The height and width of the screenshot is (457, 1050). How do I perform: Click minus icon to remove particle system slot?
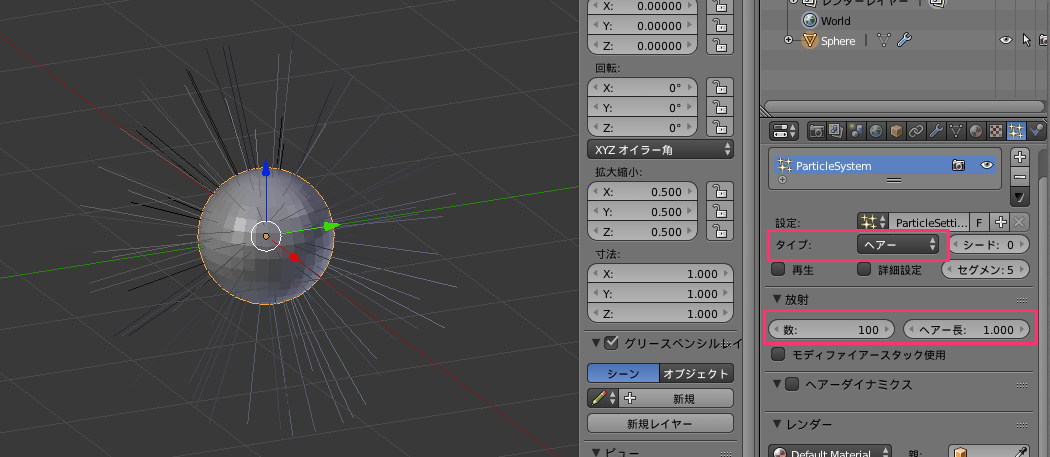[x=1020, y=176]
